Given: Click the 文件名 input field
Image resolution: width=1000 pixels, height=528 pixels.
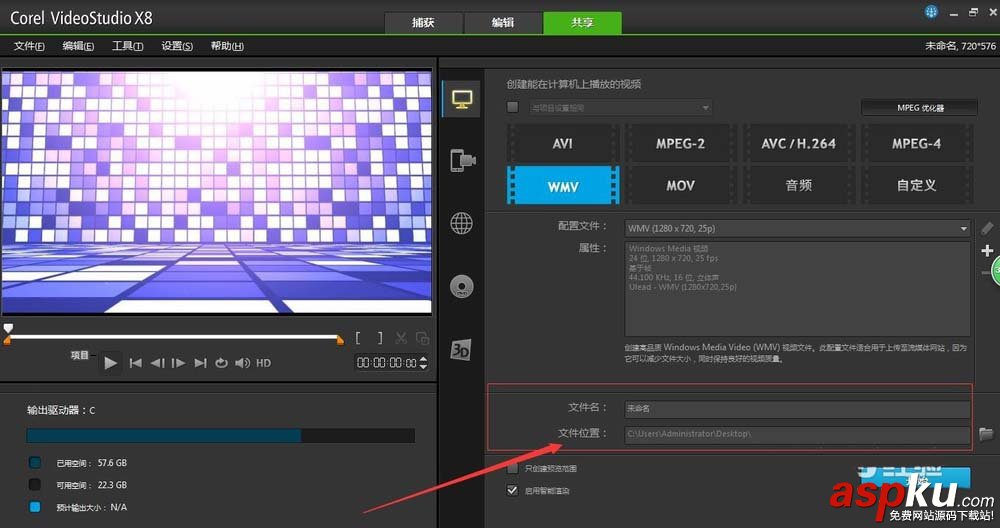Looking at the screenshot, I should [798, 408].
